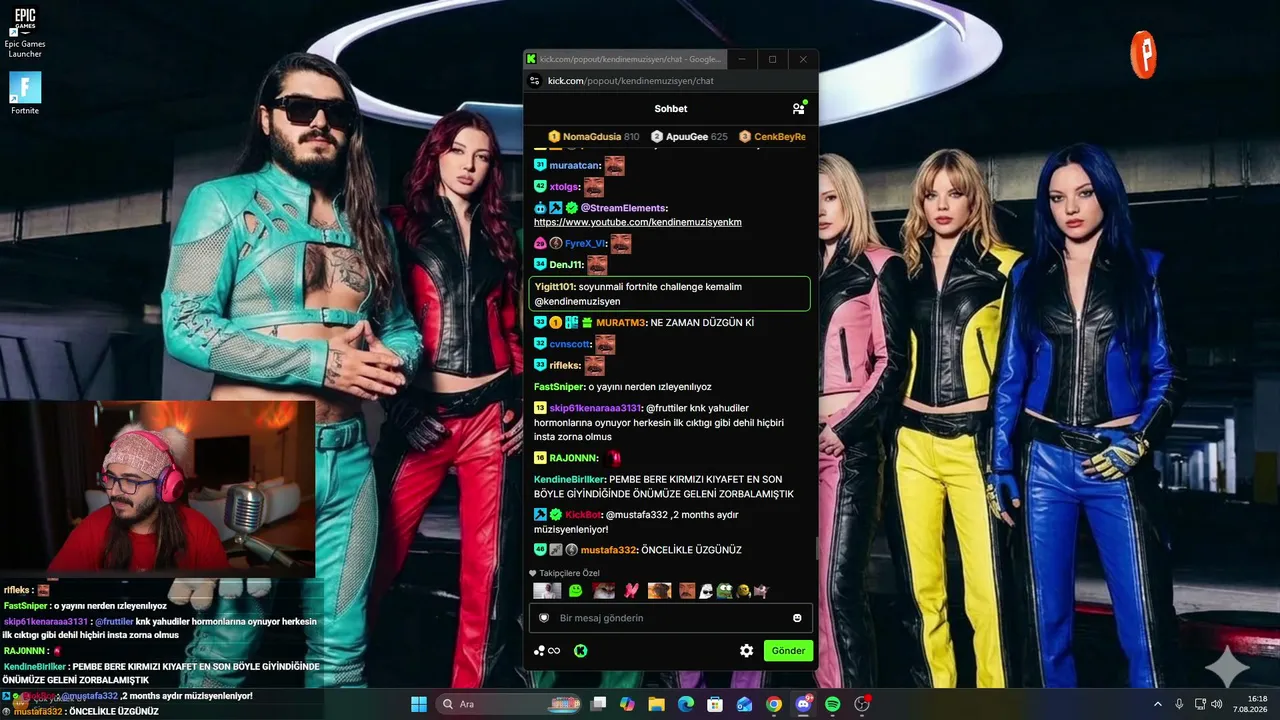Show hidden system tray icons
1280x720 pixels.
tap(1158, 704)
